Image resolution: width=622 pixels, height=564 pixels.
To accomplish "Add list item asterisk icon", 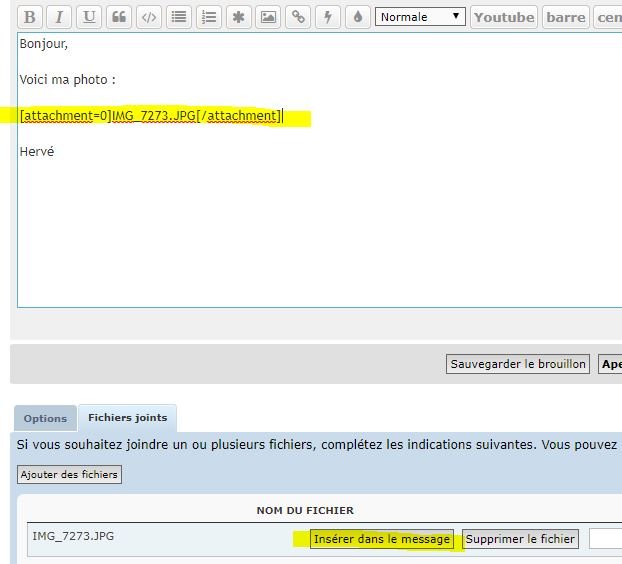I will coord(238,17).
